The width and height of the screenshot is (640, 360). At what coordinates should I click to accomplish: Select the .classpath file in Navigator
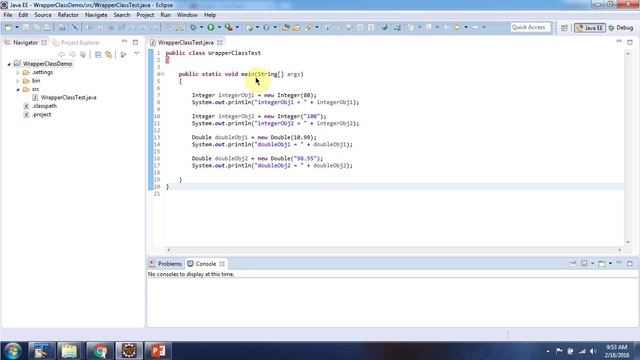[44, 106]
